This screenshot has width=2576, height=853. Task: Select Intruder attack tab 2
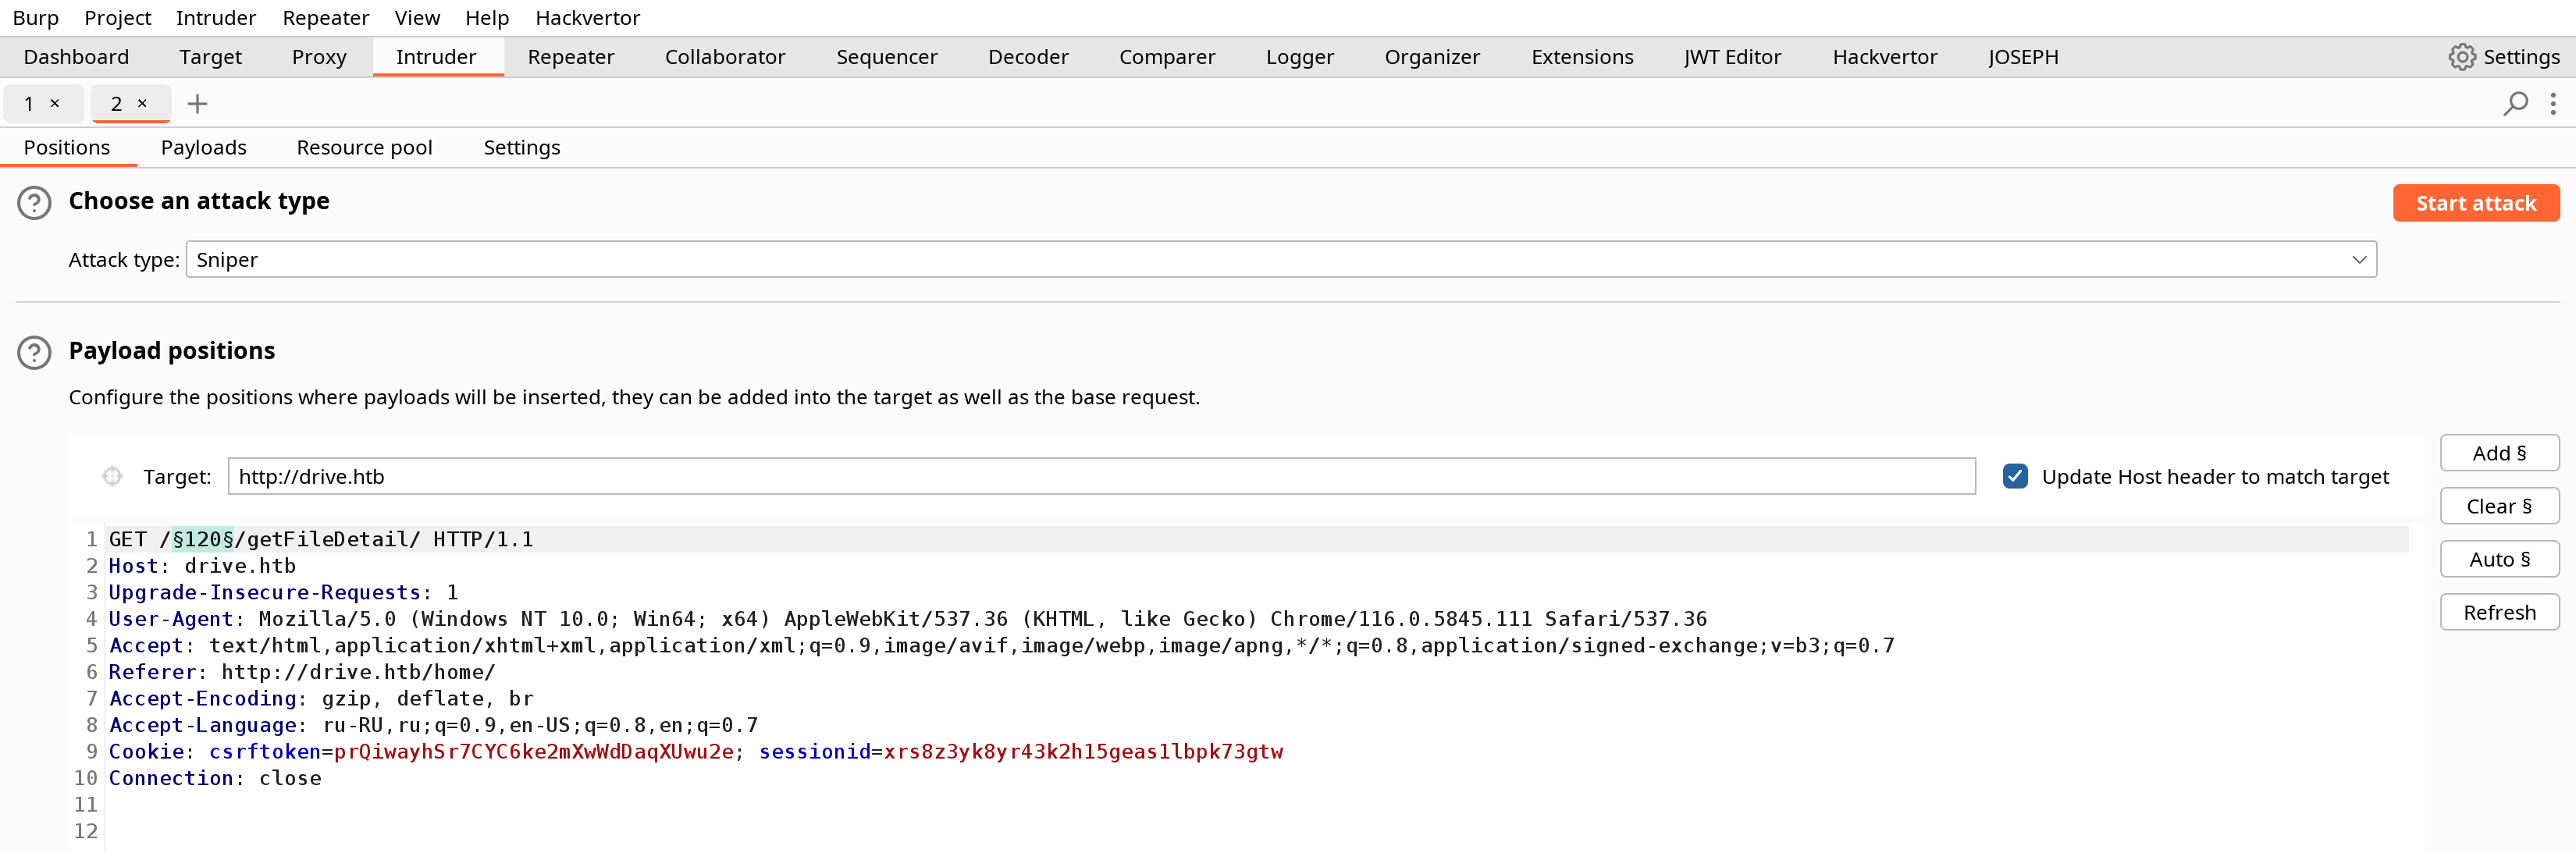coord(116,103)
